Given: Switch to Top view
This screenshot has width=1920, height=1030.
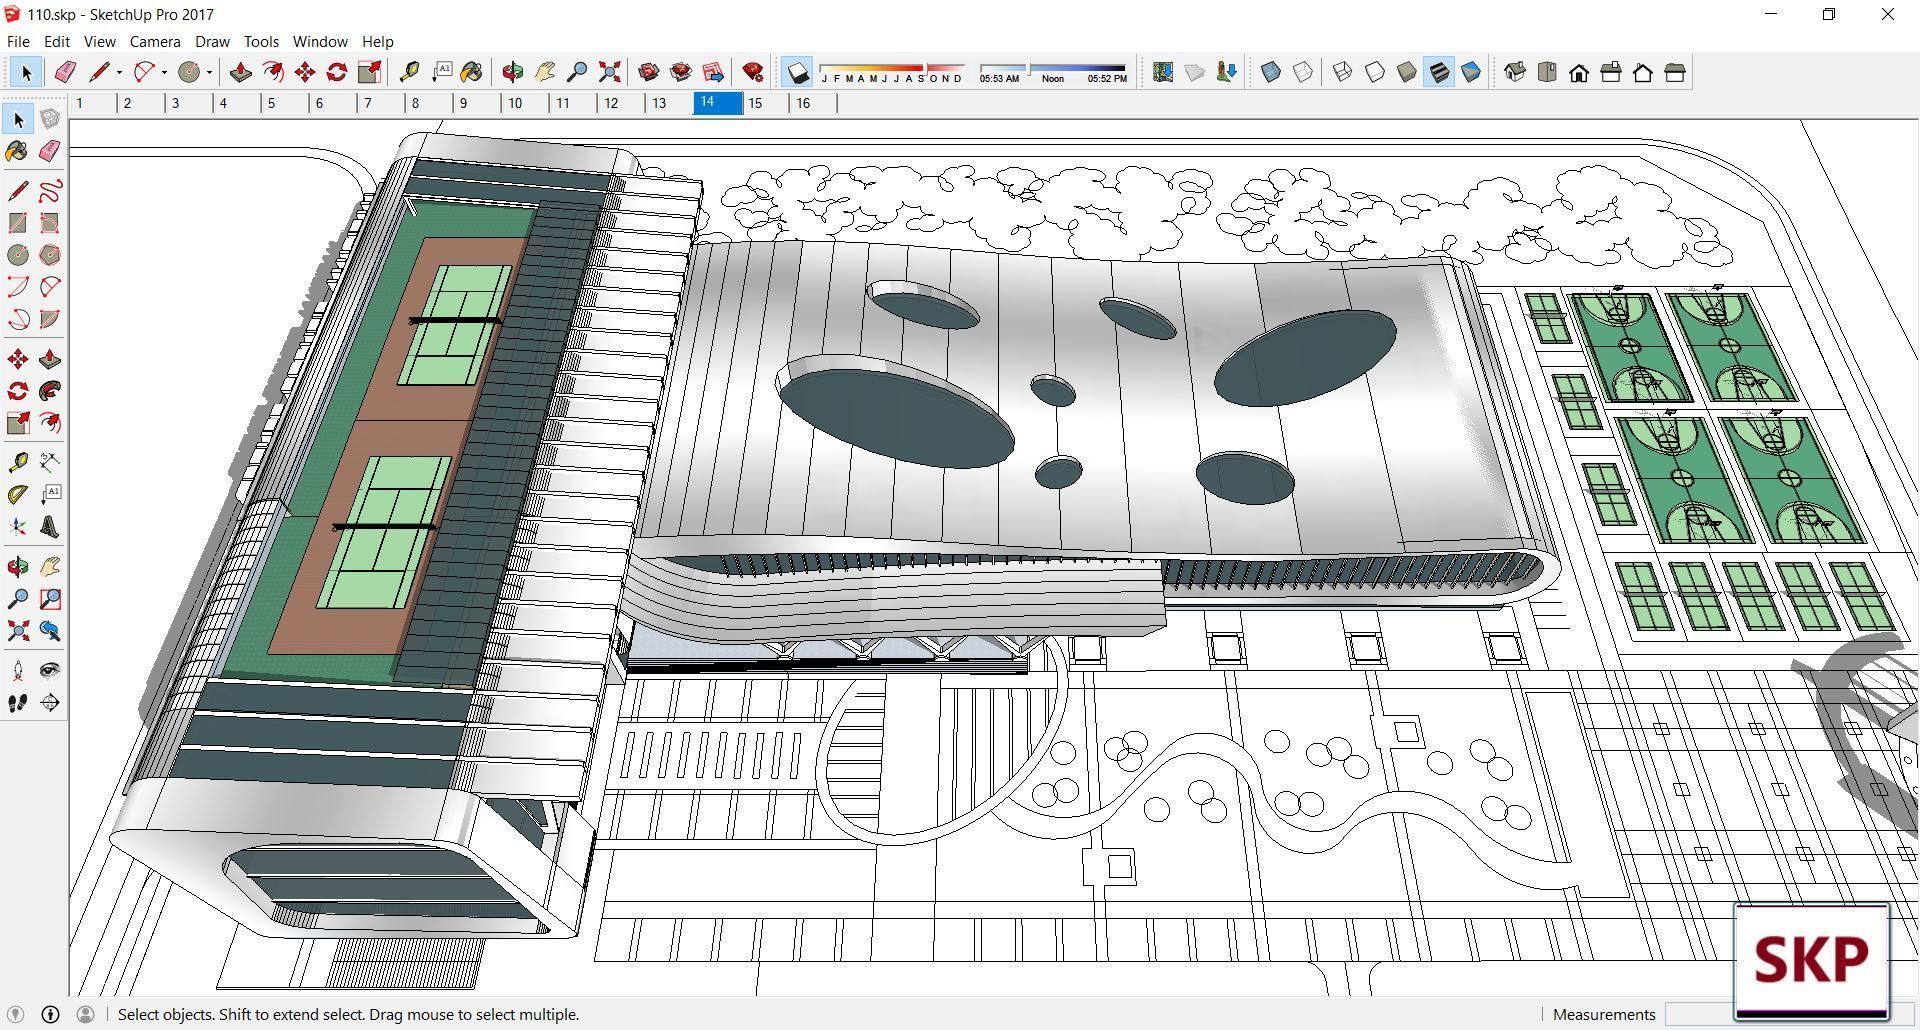Looking at the screenshot, I should [x=1547, y=72].
